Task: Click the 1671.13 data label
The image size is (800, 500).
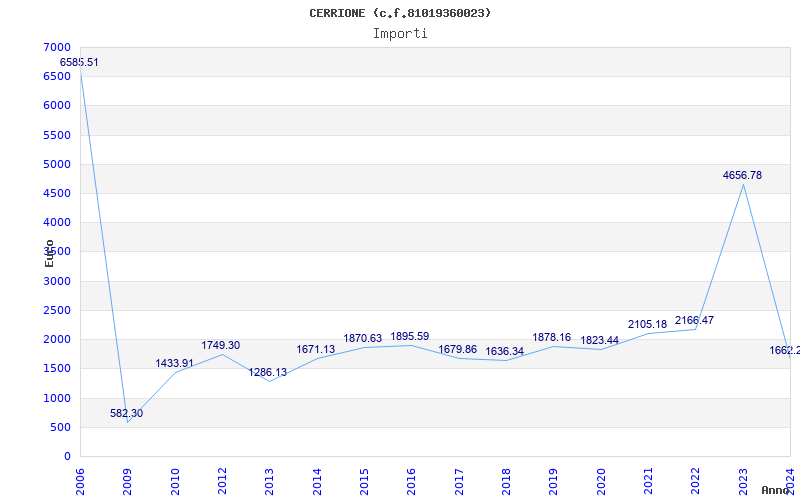Action: pos(316,349)
